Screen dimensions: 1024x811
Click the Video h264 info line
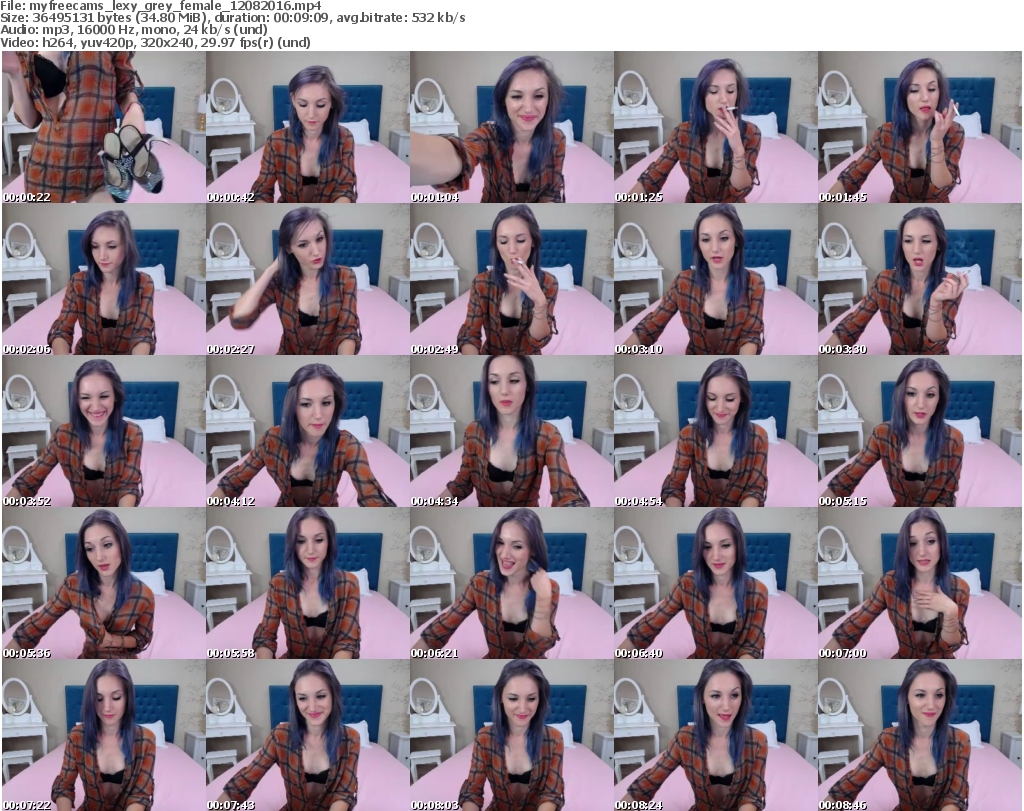coord(155,42)
